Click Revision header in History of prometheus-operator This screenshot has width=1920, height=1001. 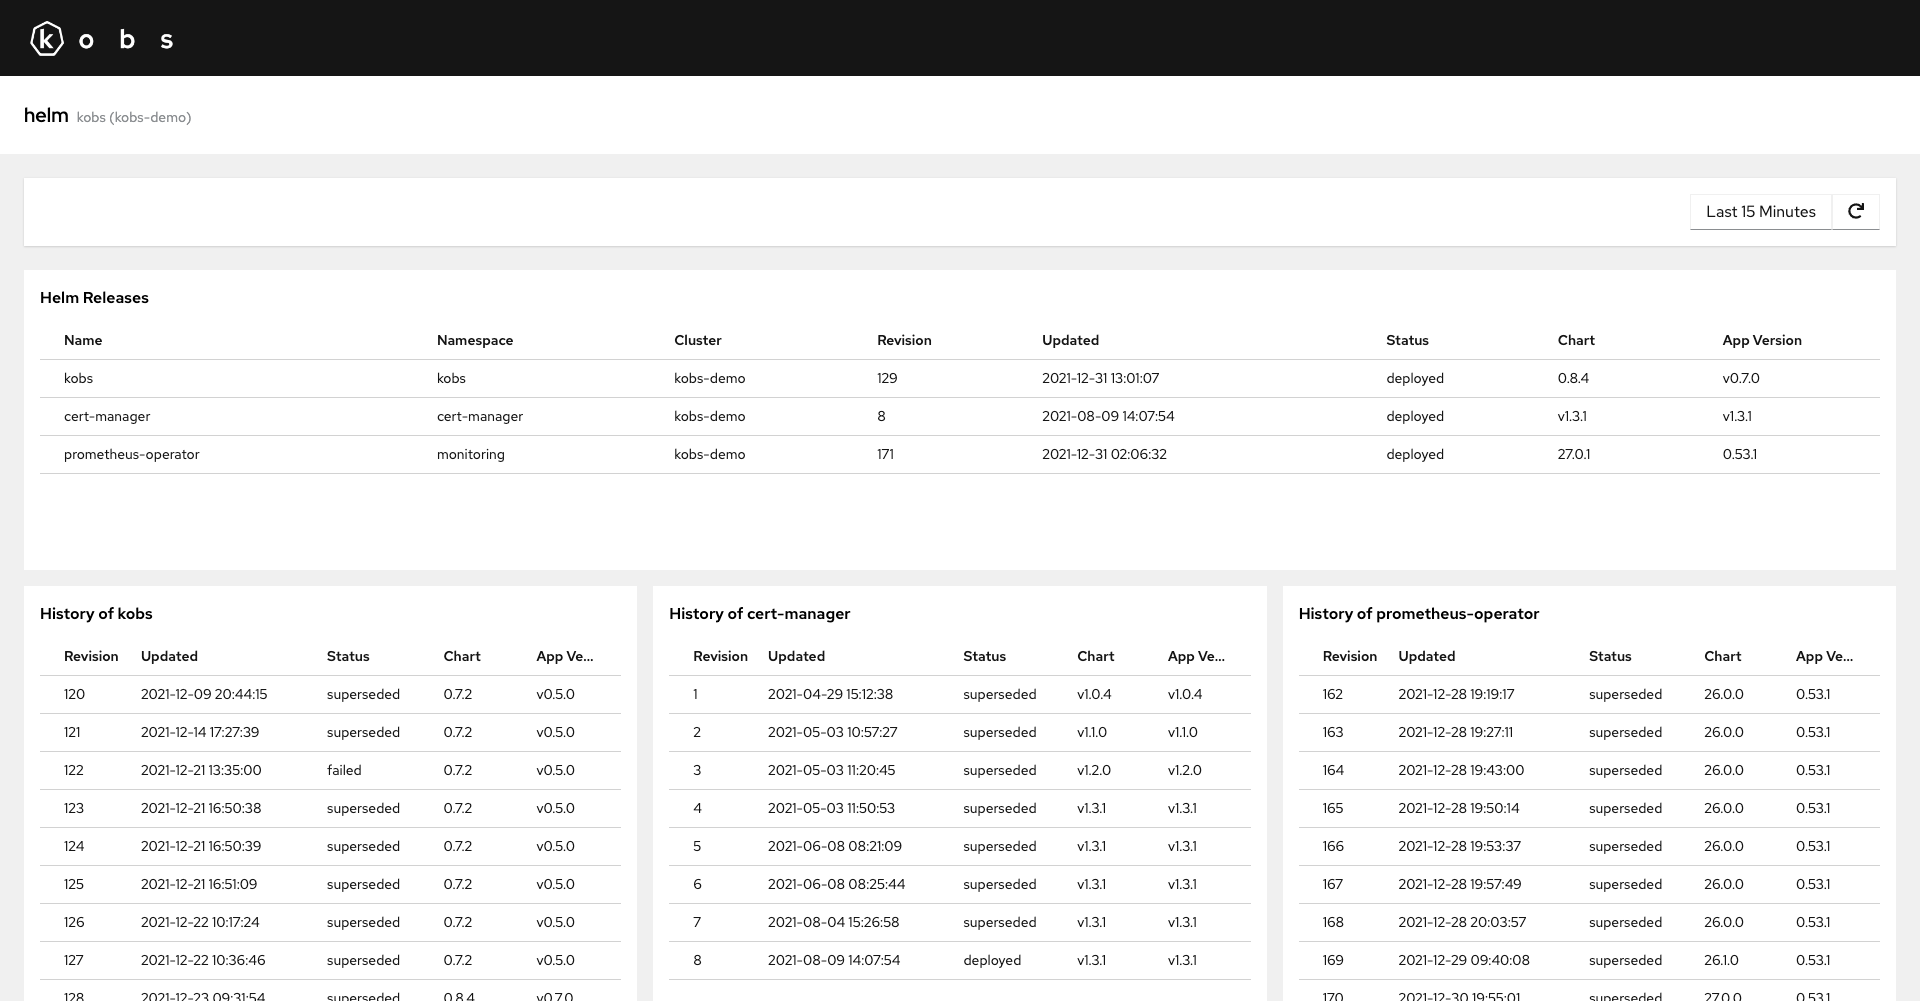click(x=1349, y=656)
